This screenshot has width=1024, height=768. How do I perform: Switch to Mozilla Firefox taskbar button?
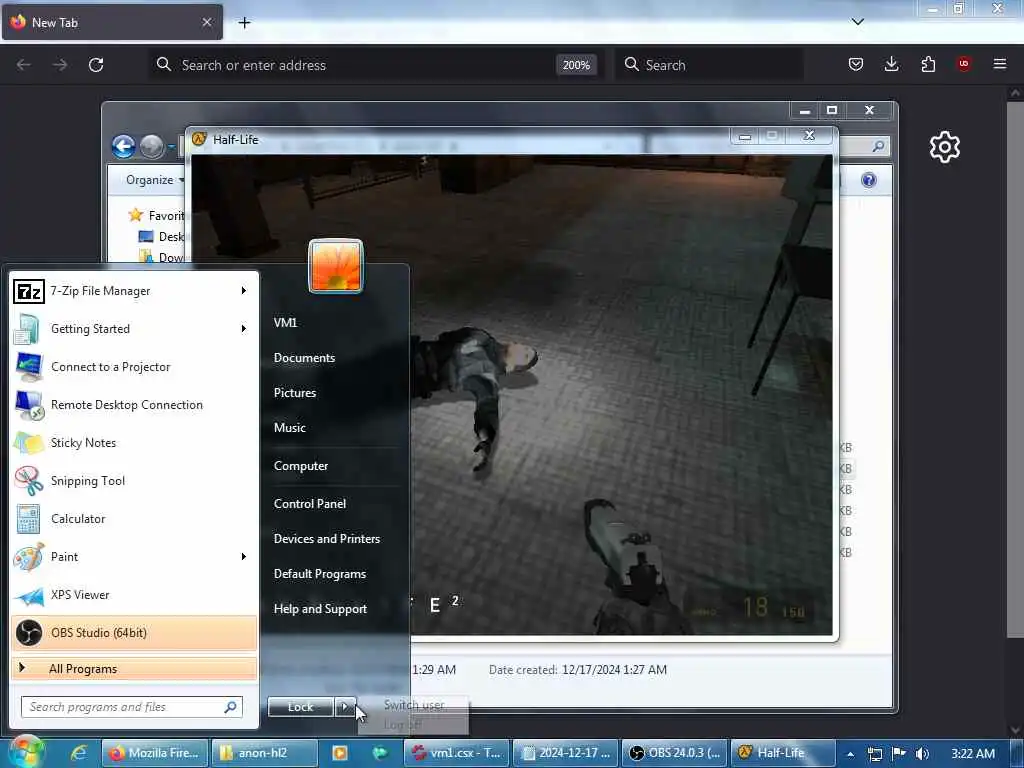click(154, 753)
